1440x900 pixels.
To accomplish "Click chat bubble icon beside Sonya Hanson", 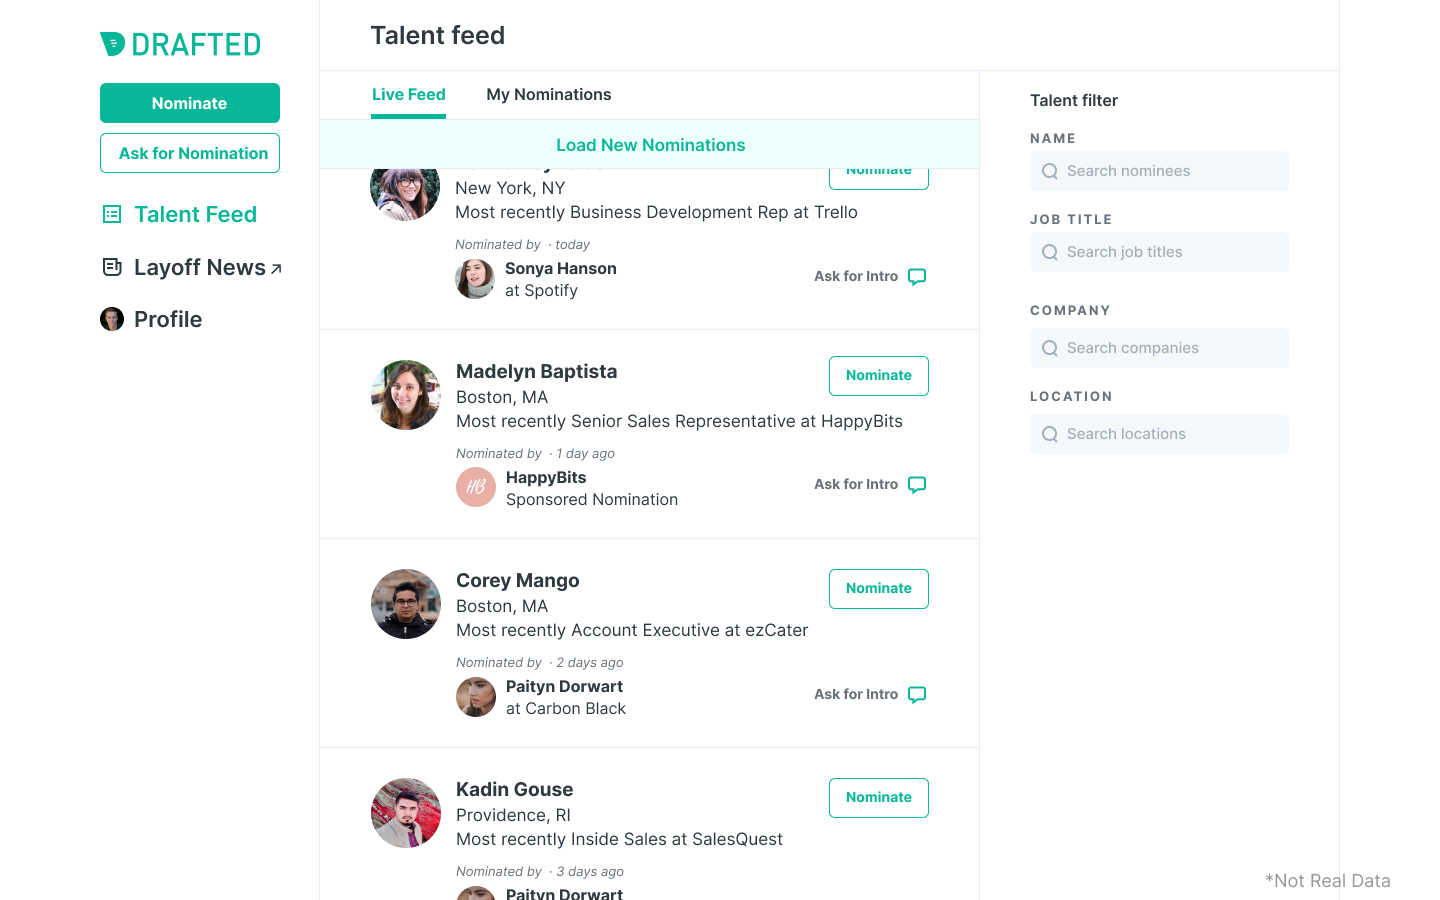I will 917,277.
